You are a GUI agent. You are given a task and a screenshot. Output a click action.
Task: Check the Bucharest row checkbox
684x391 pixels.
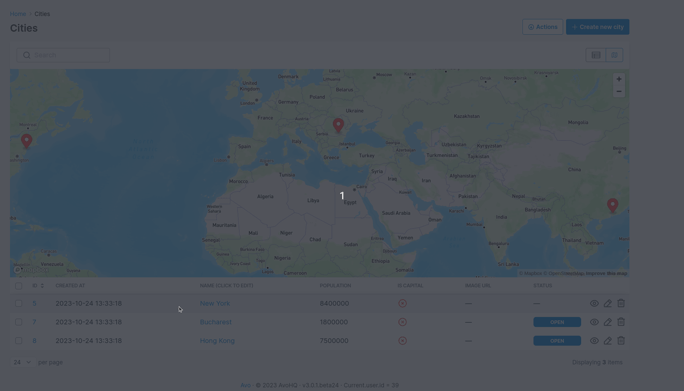click(18, 322)
